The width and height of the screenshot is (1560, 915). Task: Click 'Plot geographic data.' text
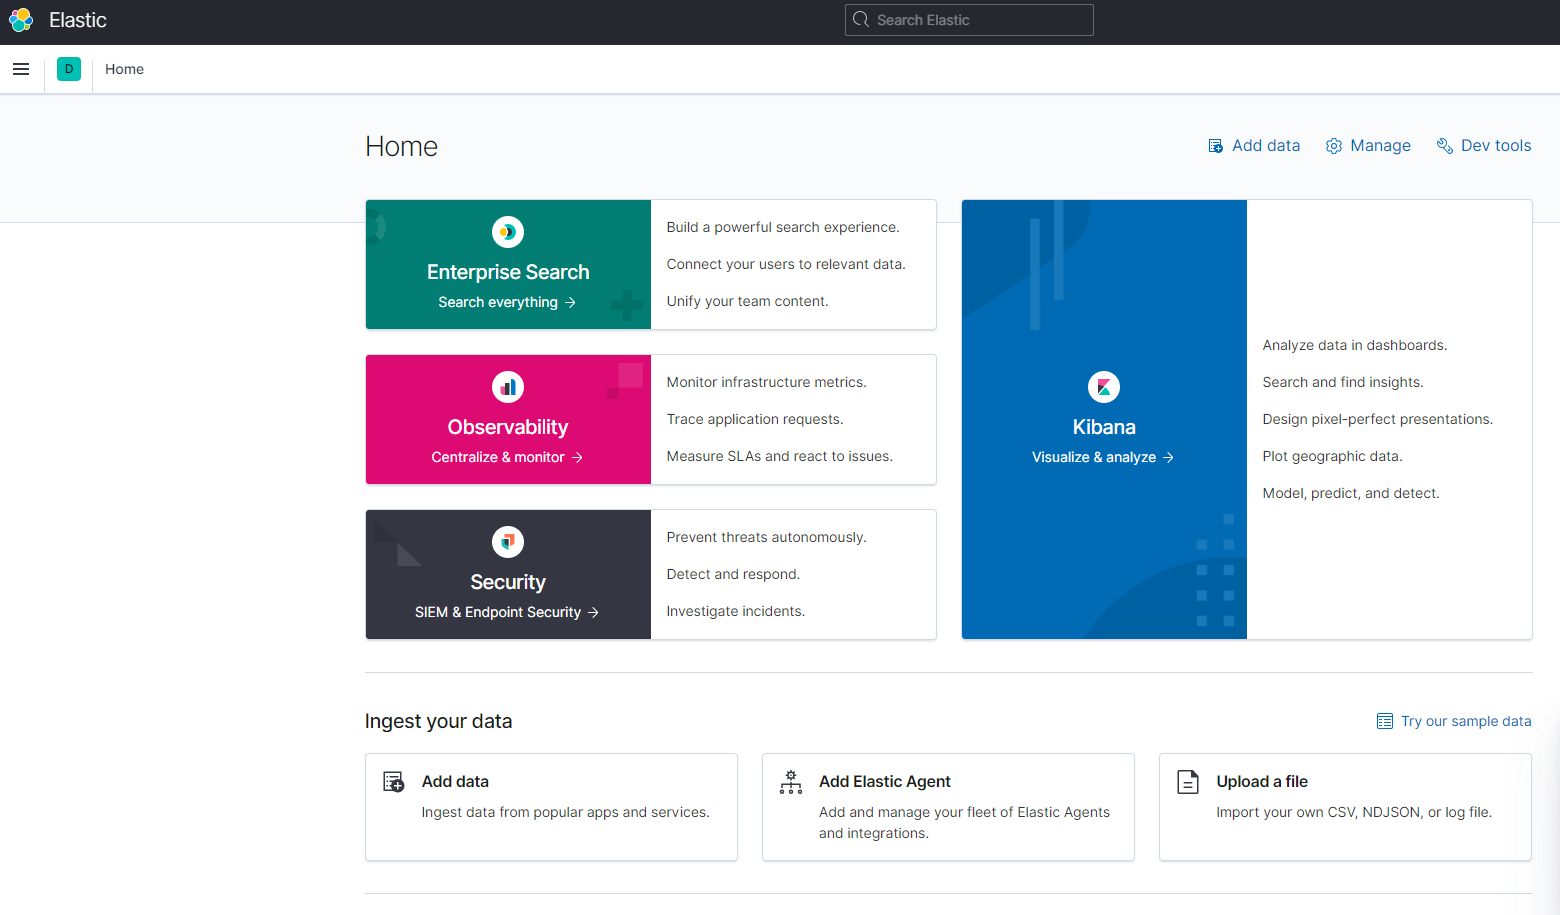point(1333,456)
